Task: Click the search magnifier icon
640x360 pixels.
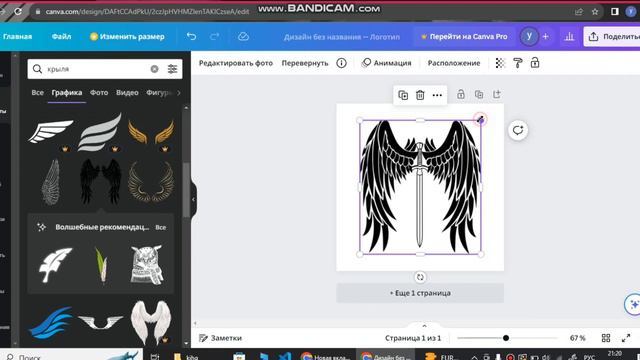Action: point(37,69)
